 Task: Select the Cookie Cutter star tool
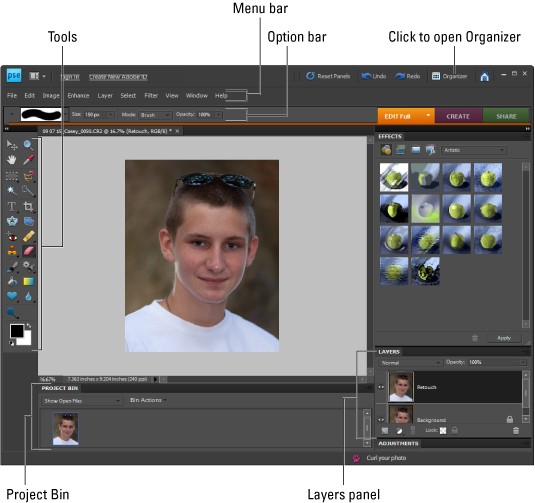point(12,221)
